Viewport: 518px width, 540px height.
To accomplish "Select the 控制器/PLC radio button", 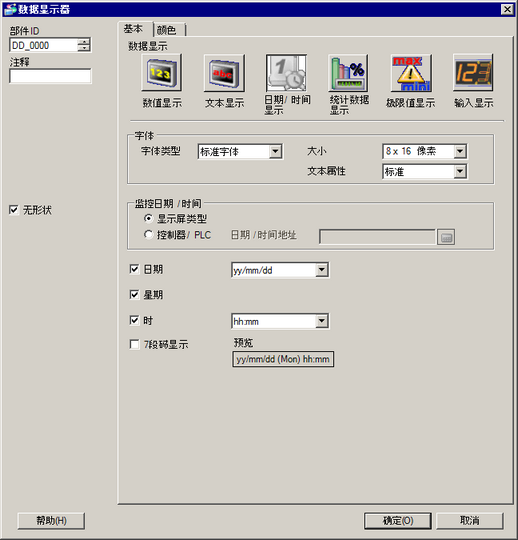I will click(x=148, y=235).
